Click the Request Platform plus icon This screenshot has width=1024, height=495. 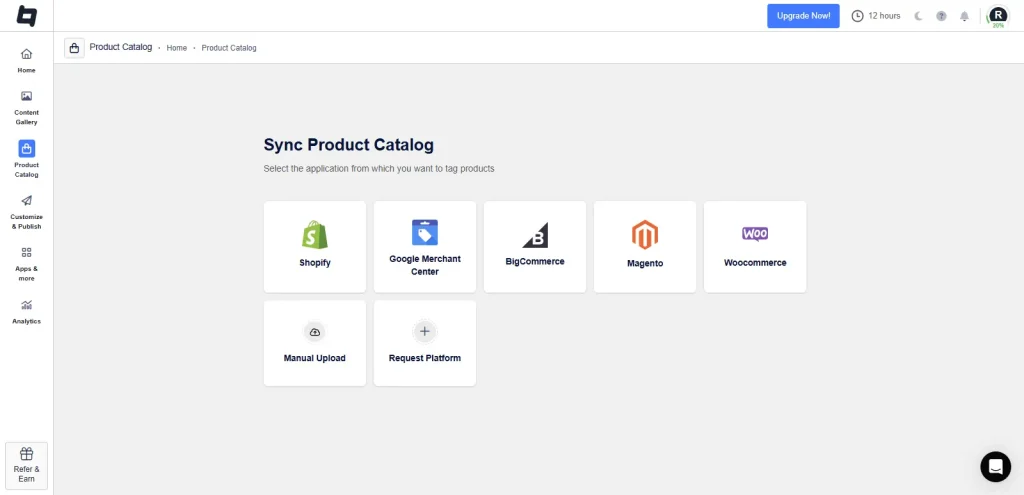click(x=424, y=332)
